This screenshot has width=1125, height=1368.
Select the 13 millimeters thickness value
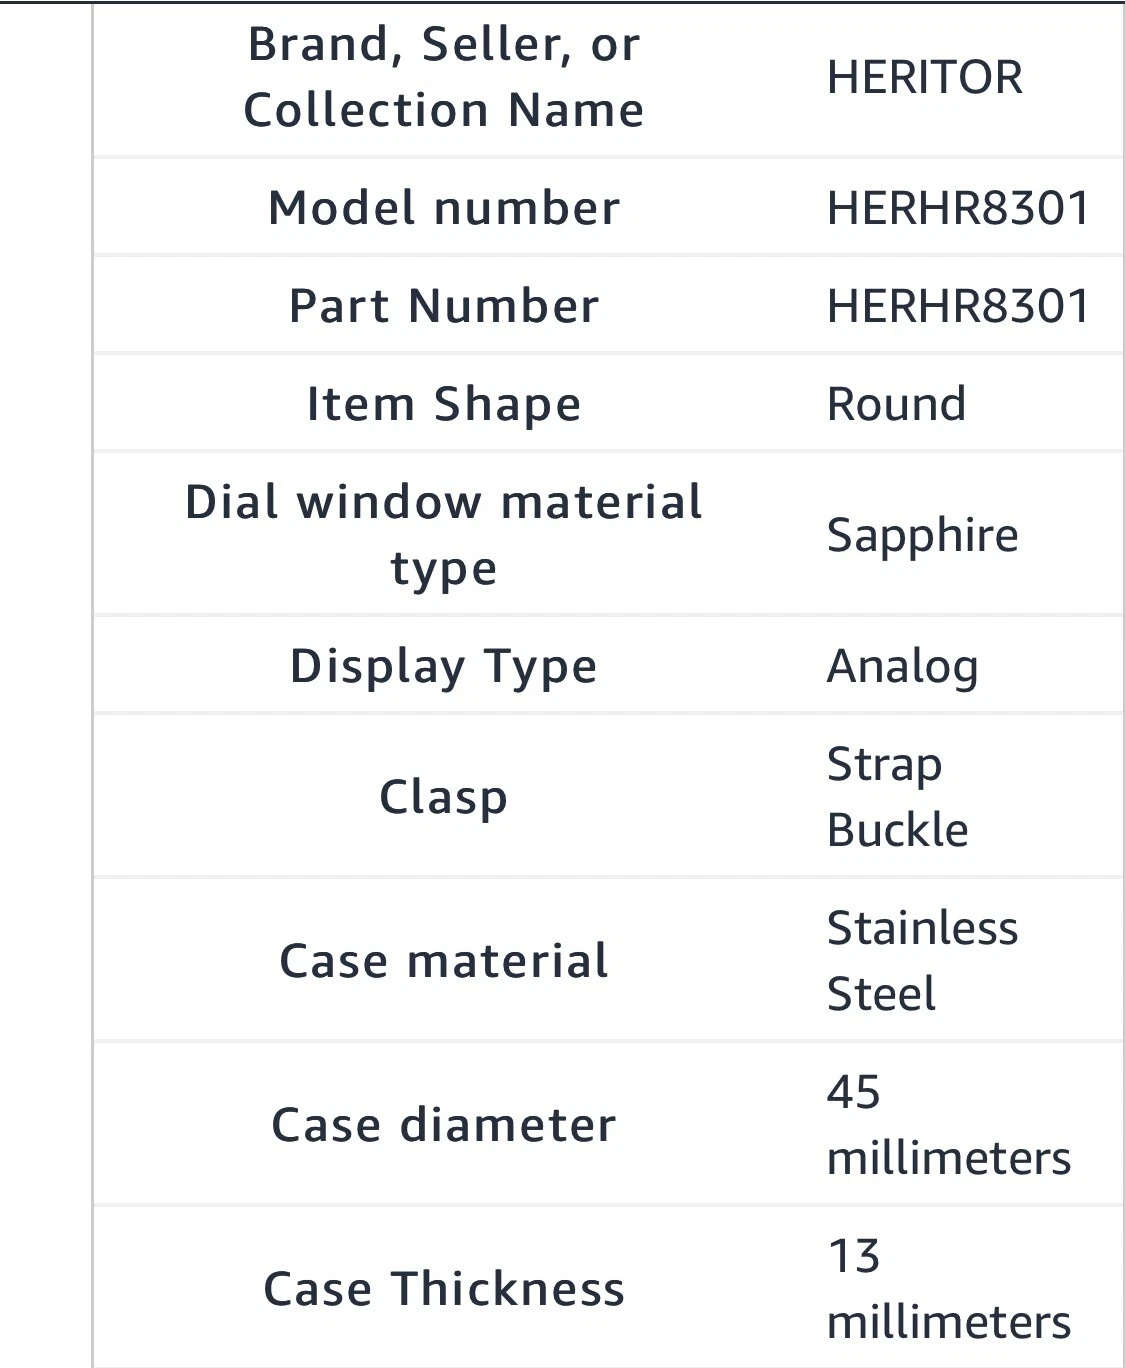tap(948, 1289)
